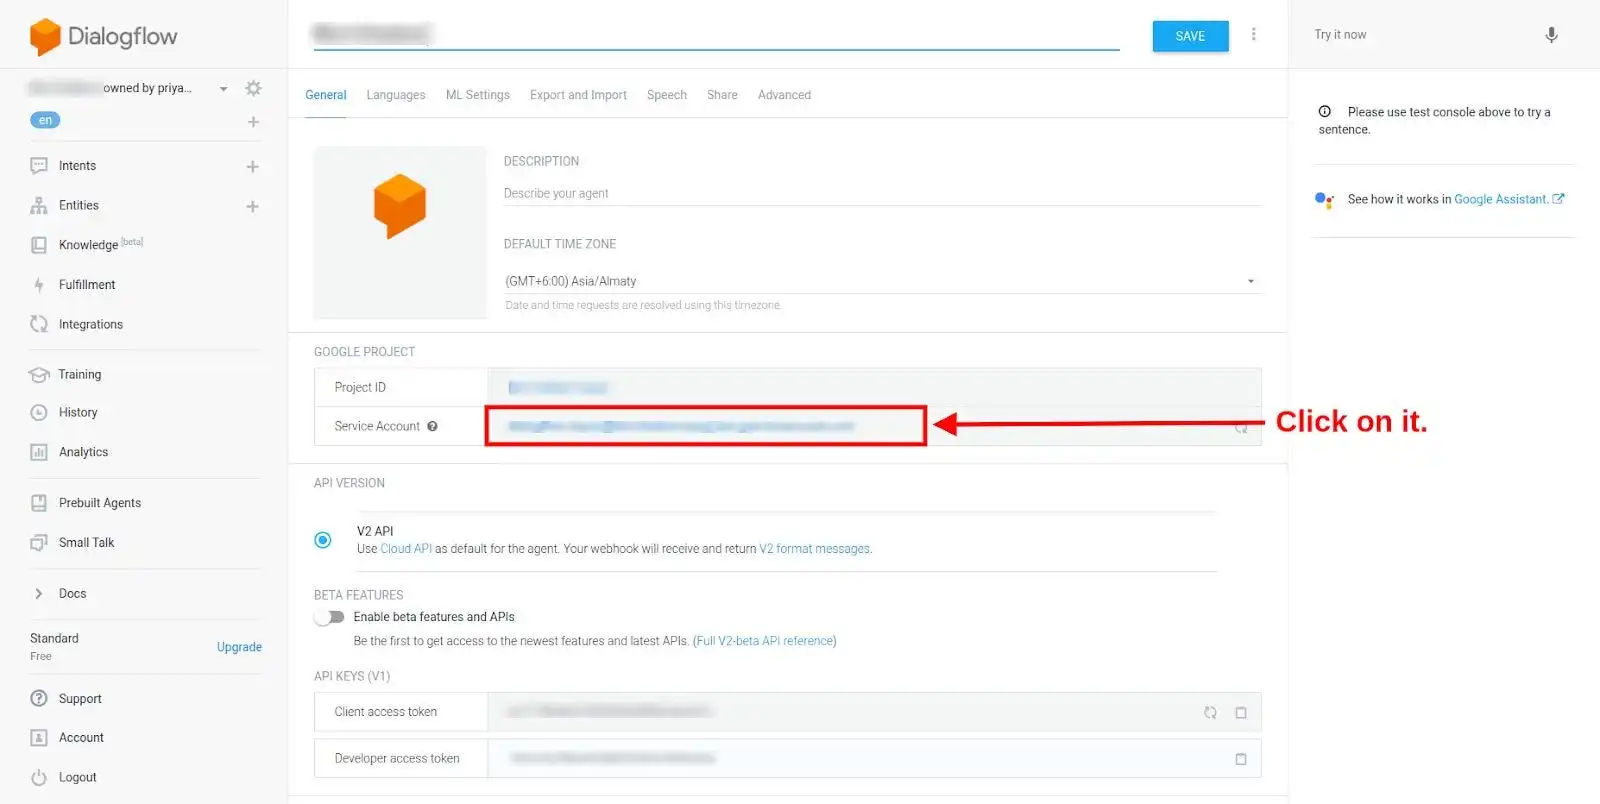Click the microphone icon
1600x804 pixels.
point(1551,35)
